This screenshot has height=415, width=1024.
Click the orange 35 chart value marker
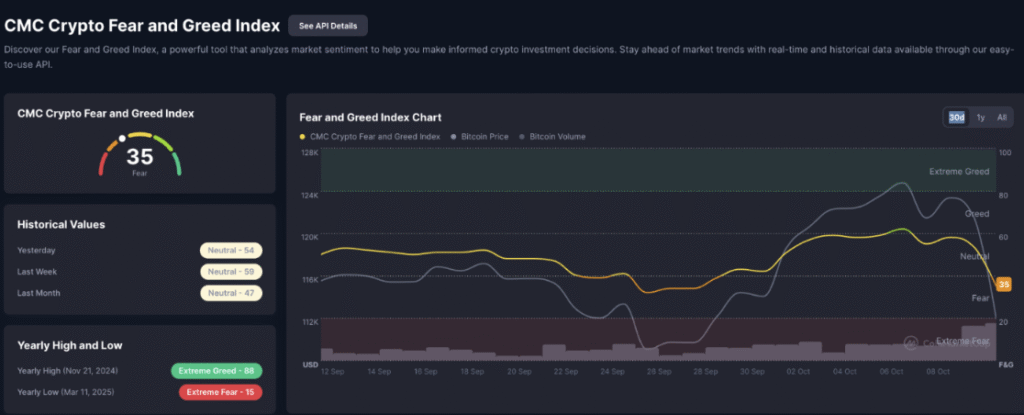click(x=1004, y=284)
